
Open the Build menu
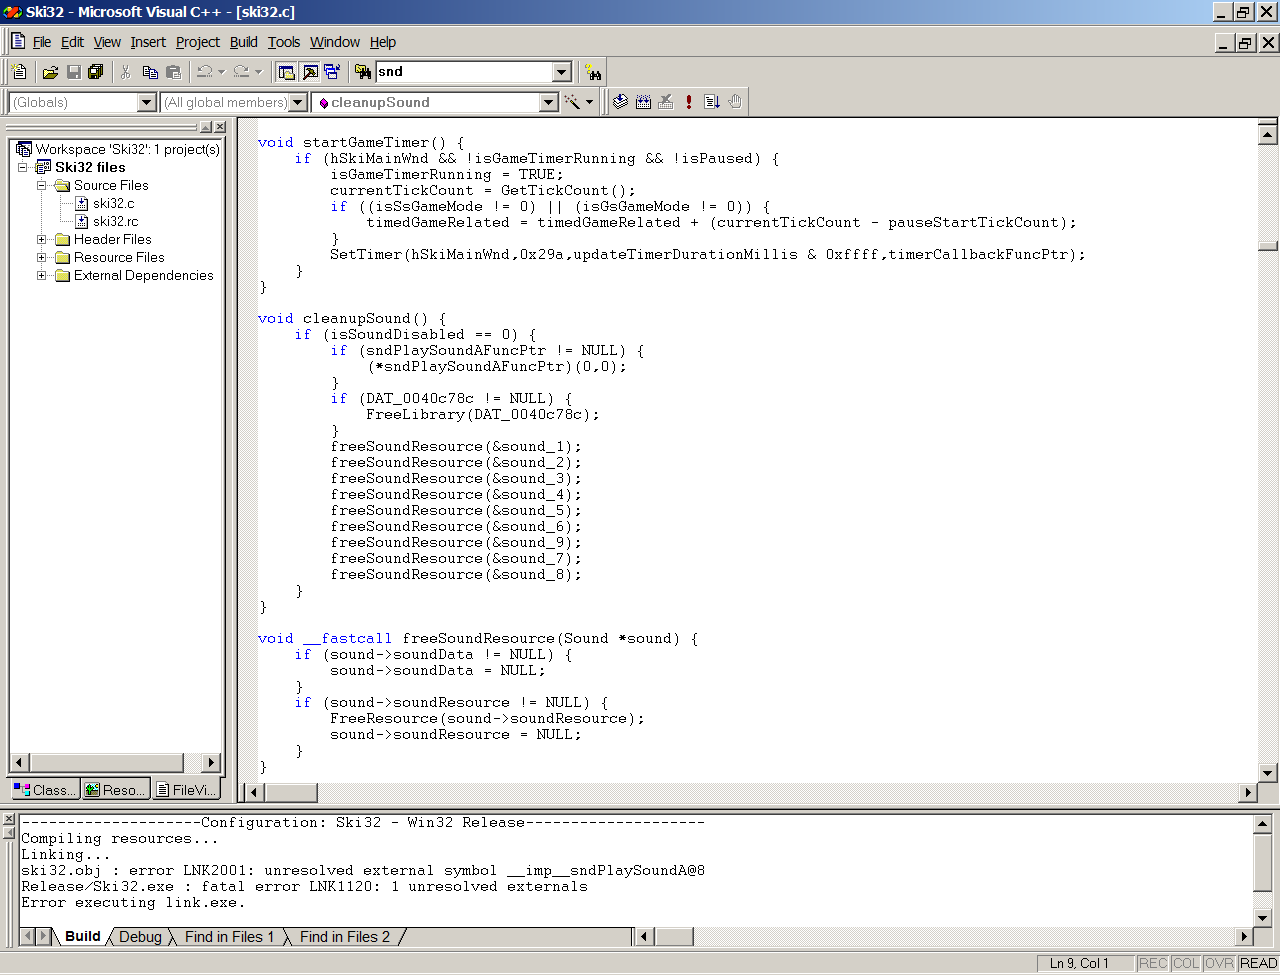pos(244,42)
